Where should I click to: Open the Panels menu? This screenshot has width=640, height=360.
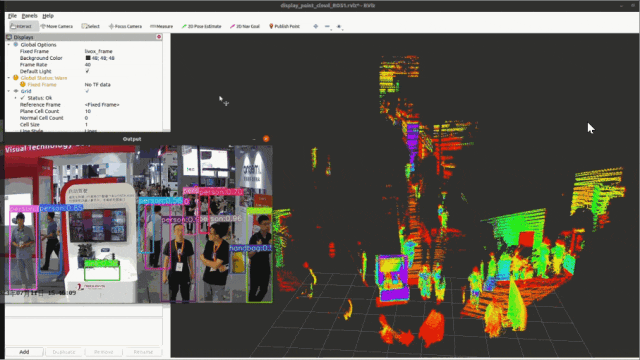[29, 16]
